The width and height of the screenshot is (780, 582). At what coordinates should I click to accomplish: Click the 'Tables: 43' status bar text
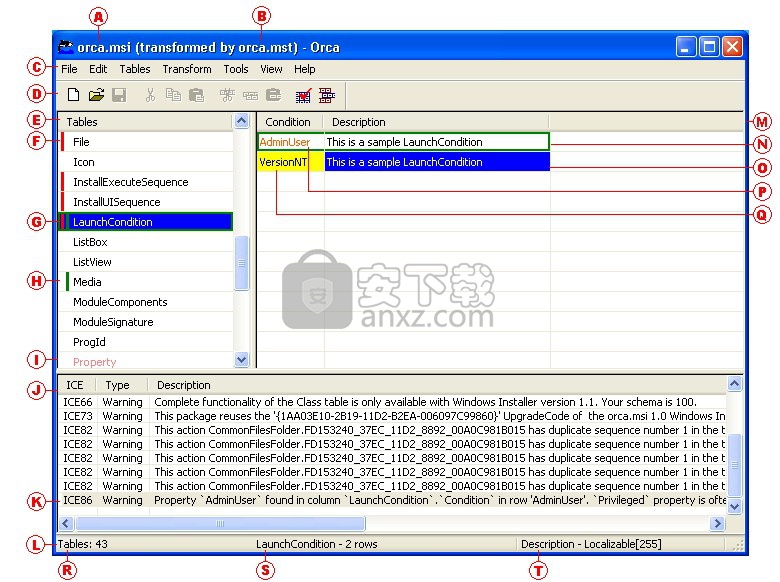83,544
